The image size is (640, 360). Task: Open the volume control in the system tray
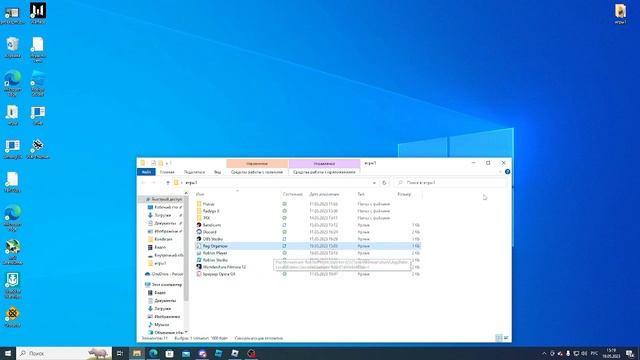584,353
